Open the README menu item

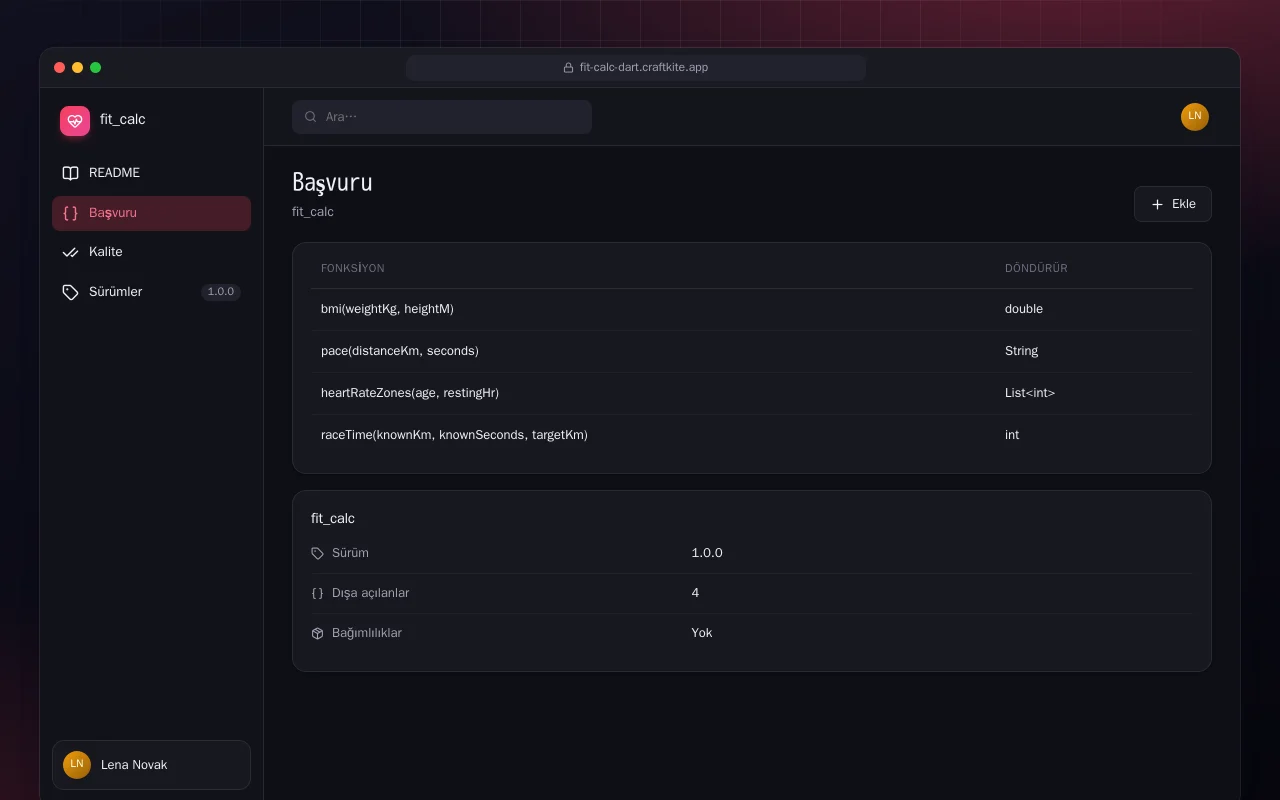pos(151,173)
